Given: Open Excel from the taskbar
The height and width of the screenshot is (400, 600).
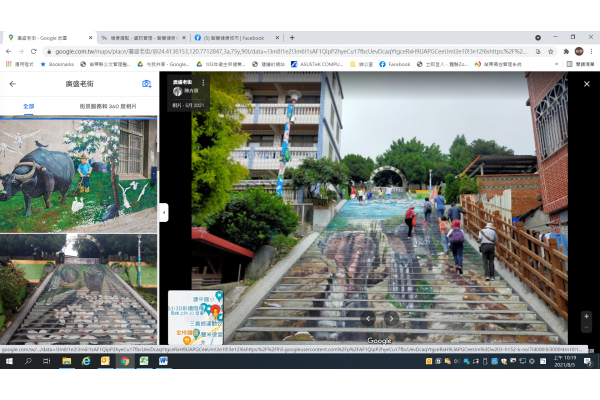Looking at the screenshot, I should click(x=144, y=361).
